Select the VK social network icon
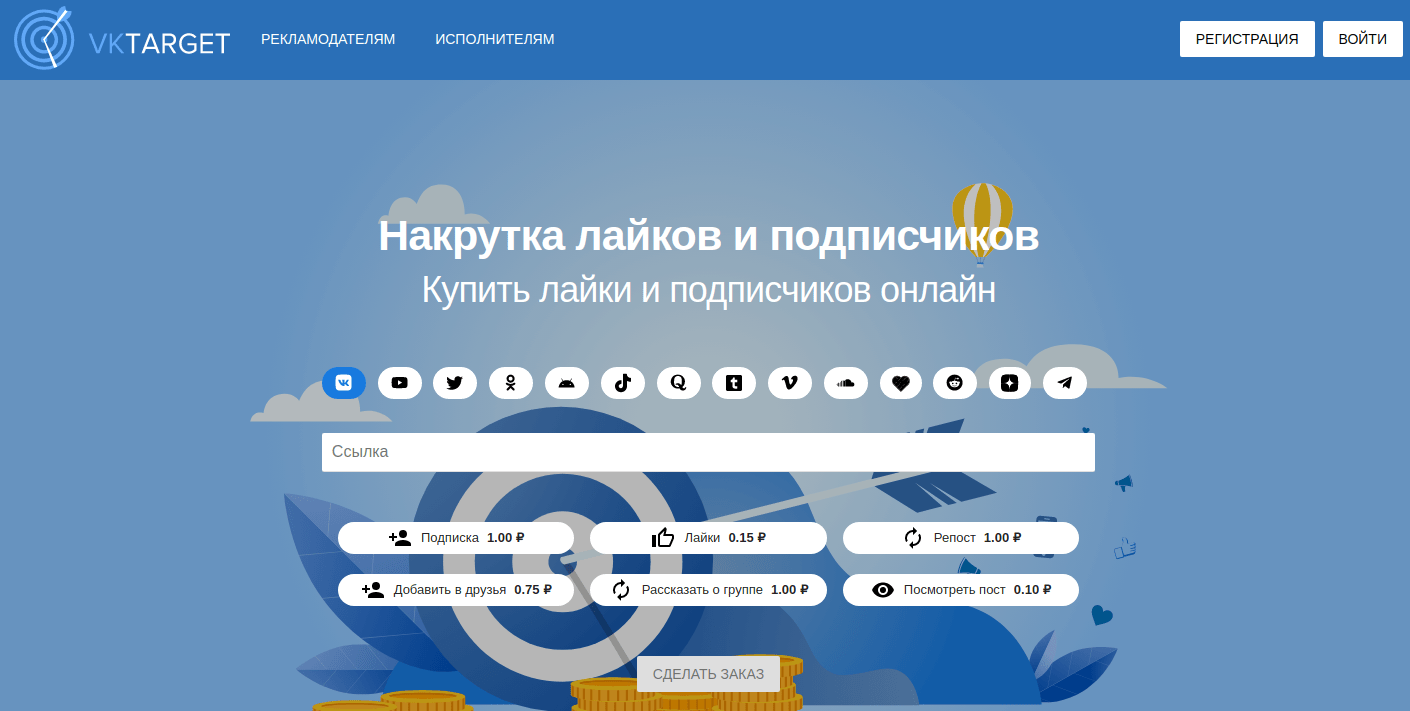1410x711 pixels. pyautogui.click(x=344, y=383)
